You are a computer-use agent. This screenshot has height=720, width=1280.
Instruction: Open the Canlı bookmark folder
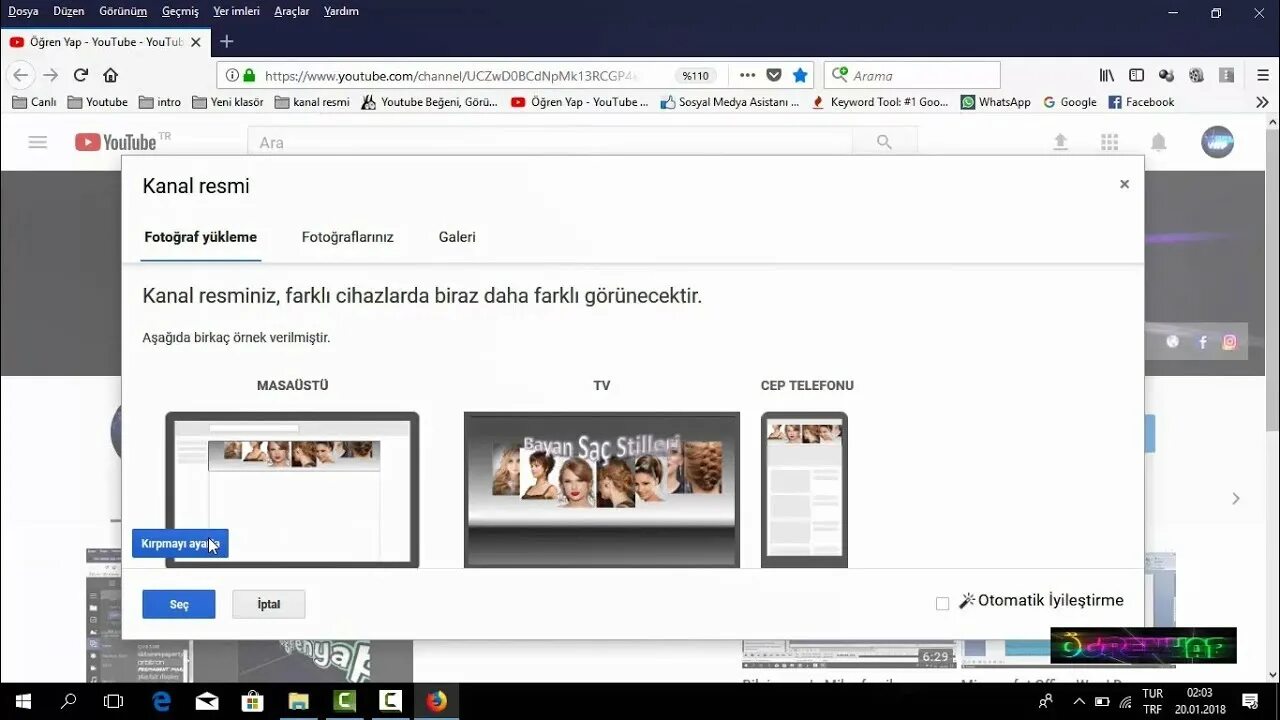[x=34, y=102]
